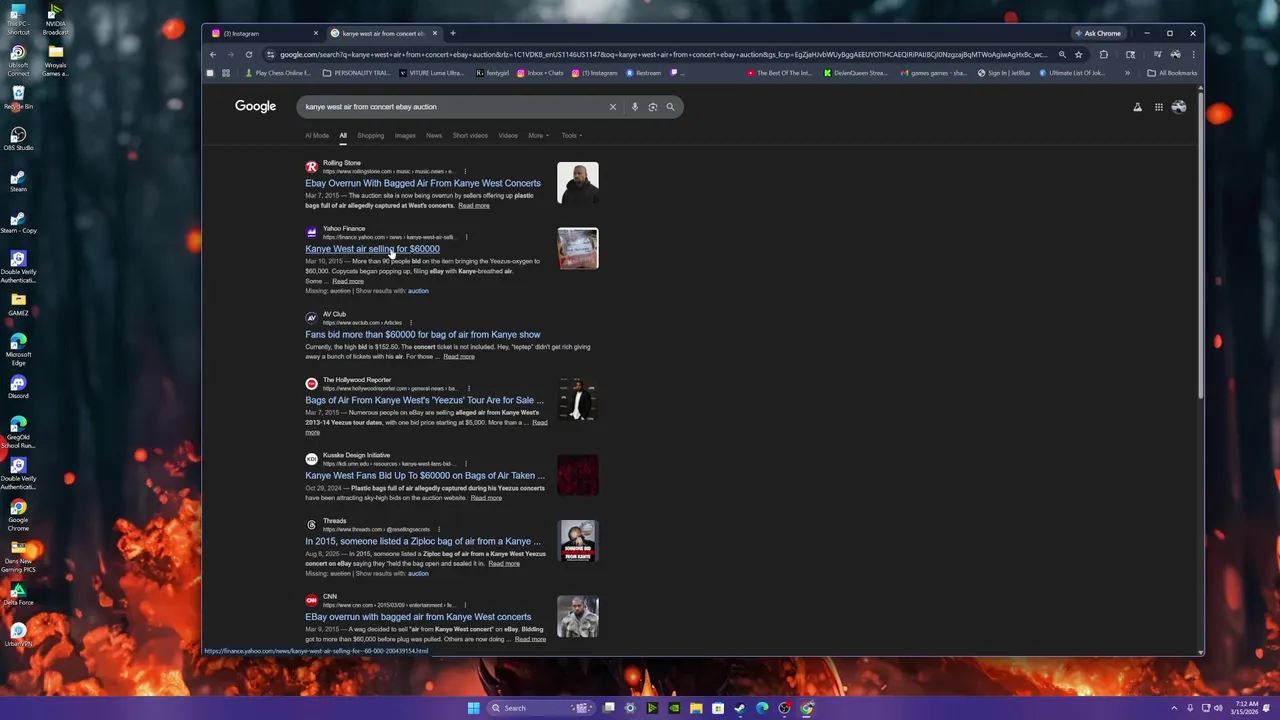Open Steam from the taskbar
This screenshot has height=720, width=1280.
click(740, 708)
